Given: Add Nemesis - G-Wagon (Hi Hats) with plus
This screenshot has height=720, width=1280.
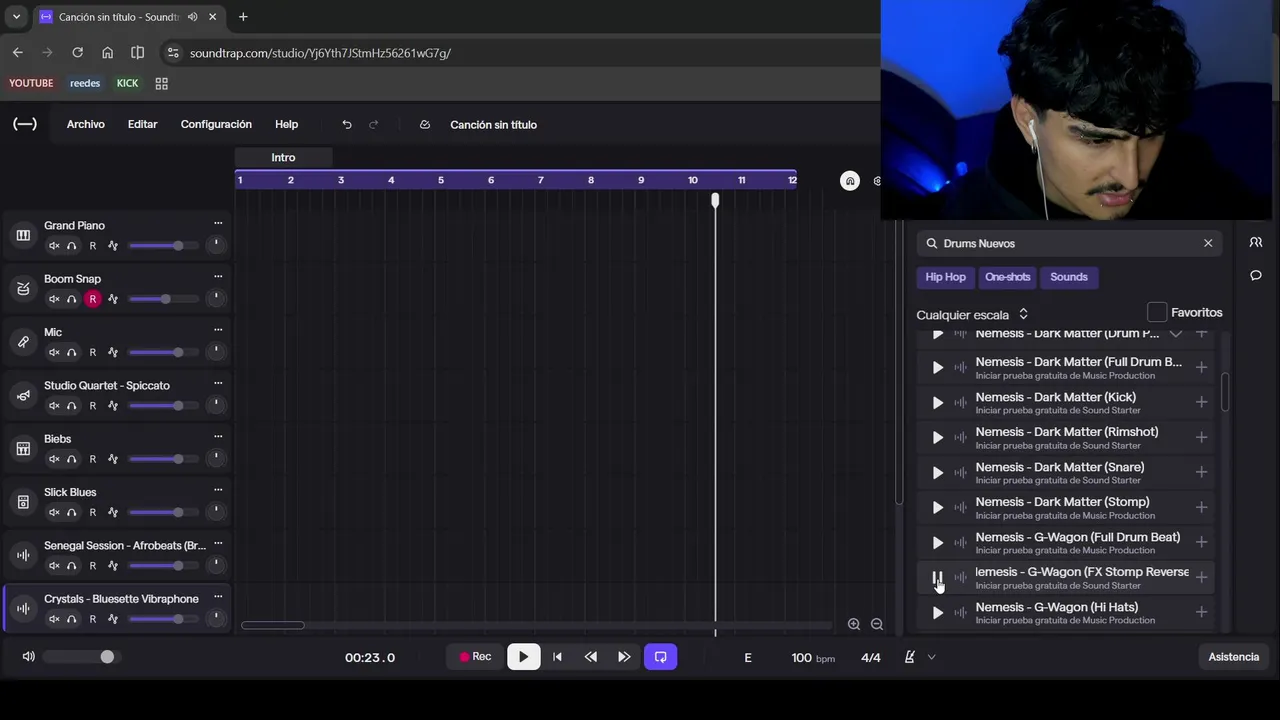Looking at the screenshot, I should [1202, 612].
